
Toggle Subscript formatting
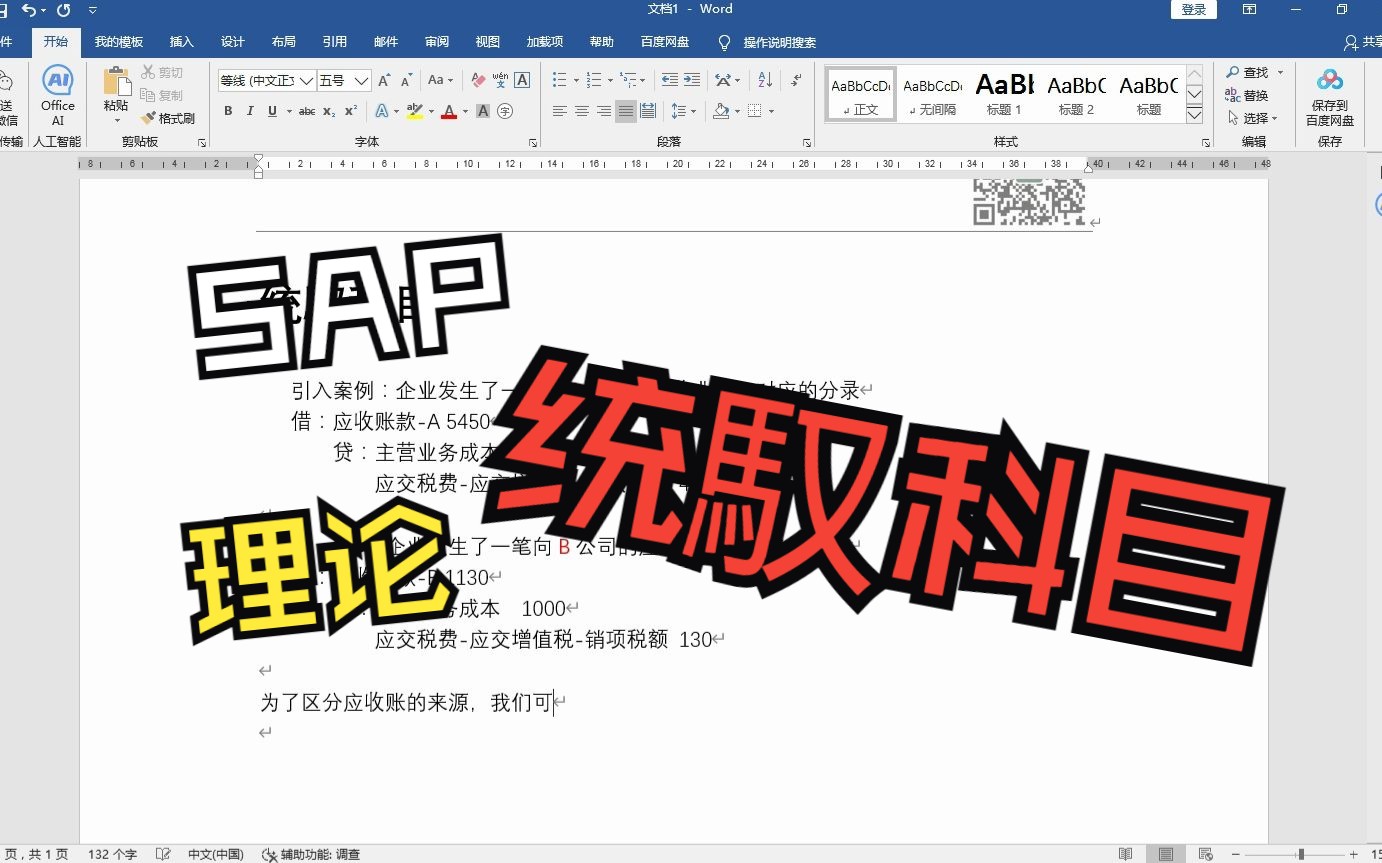329,111
